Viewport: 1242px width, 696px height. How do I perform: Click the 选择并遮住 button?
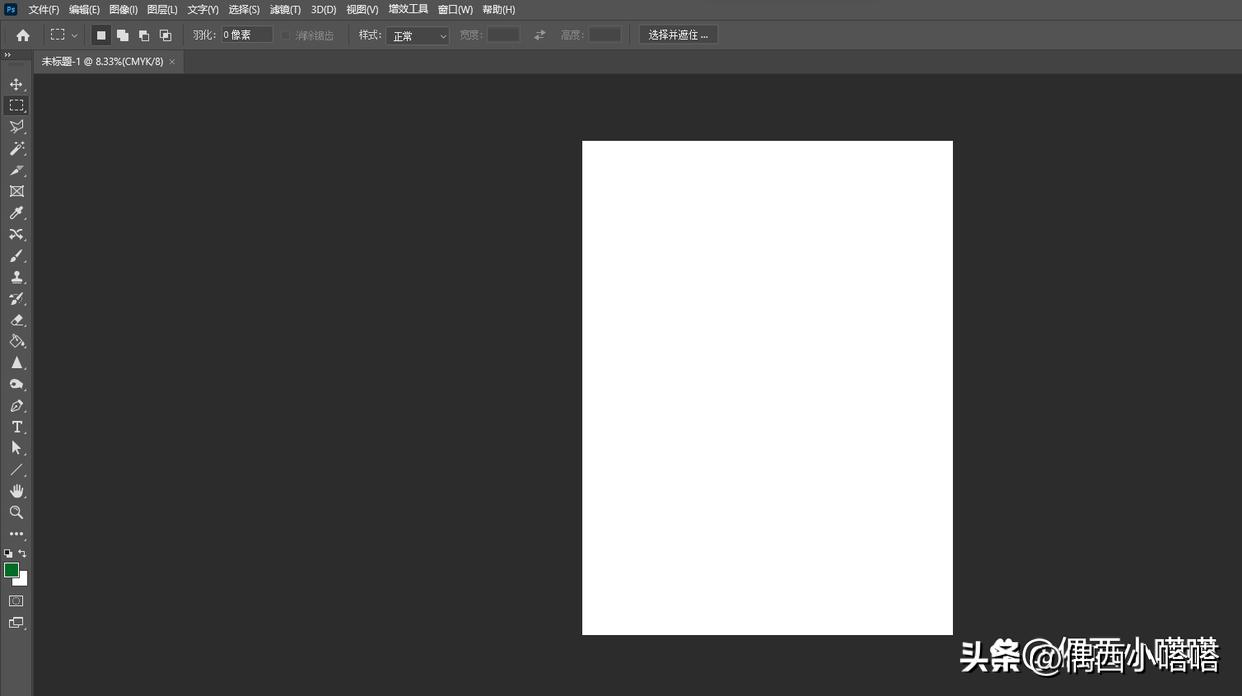678,35
